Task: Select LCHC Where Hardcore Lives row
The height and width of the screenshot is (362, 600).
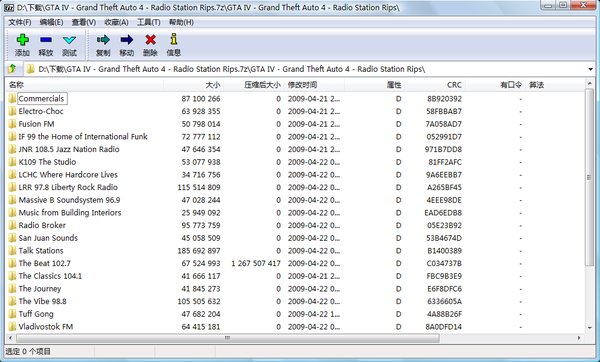Action: coord(295,174)
